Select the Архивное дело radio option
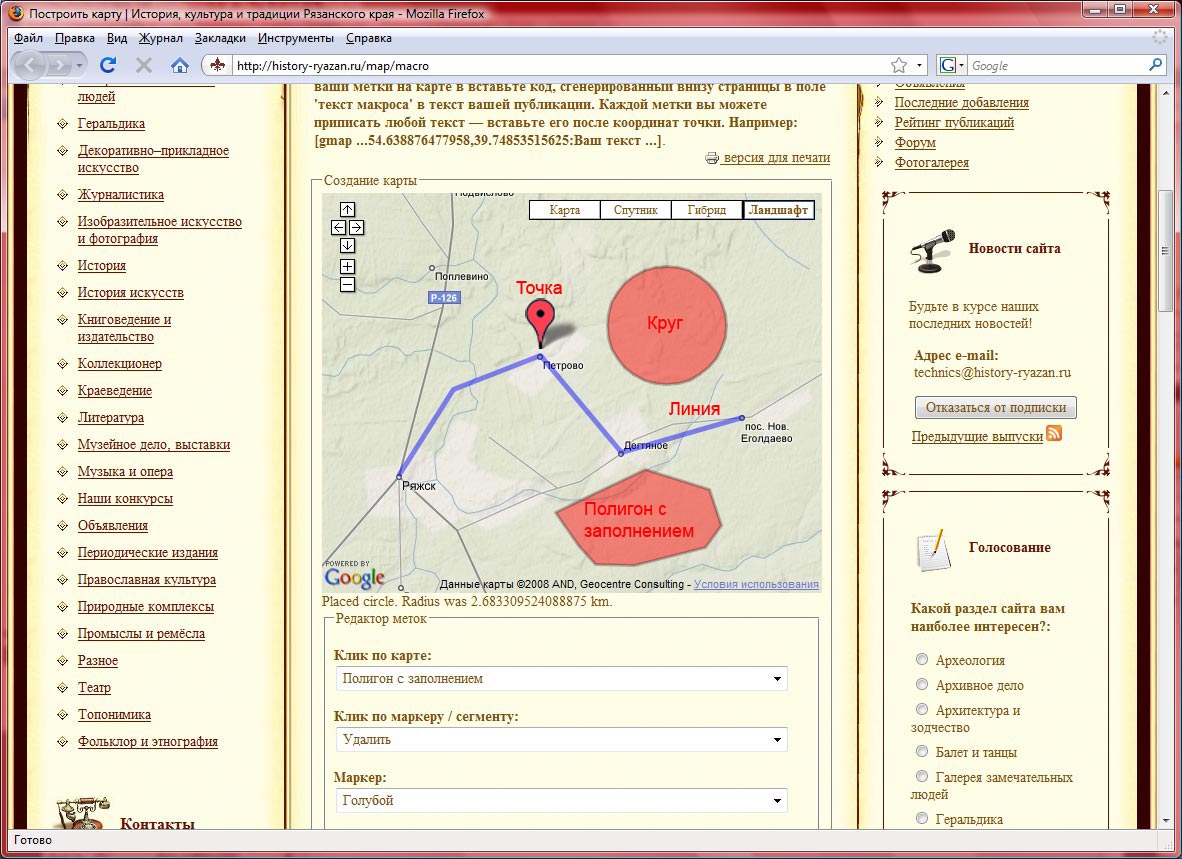 (921, 684)
